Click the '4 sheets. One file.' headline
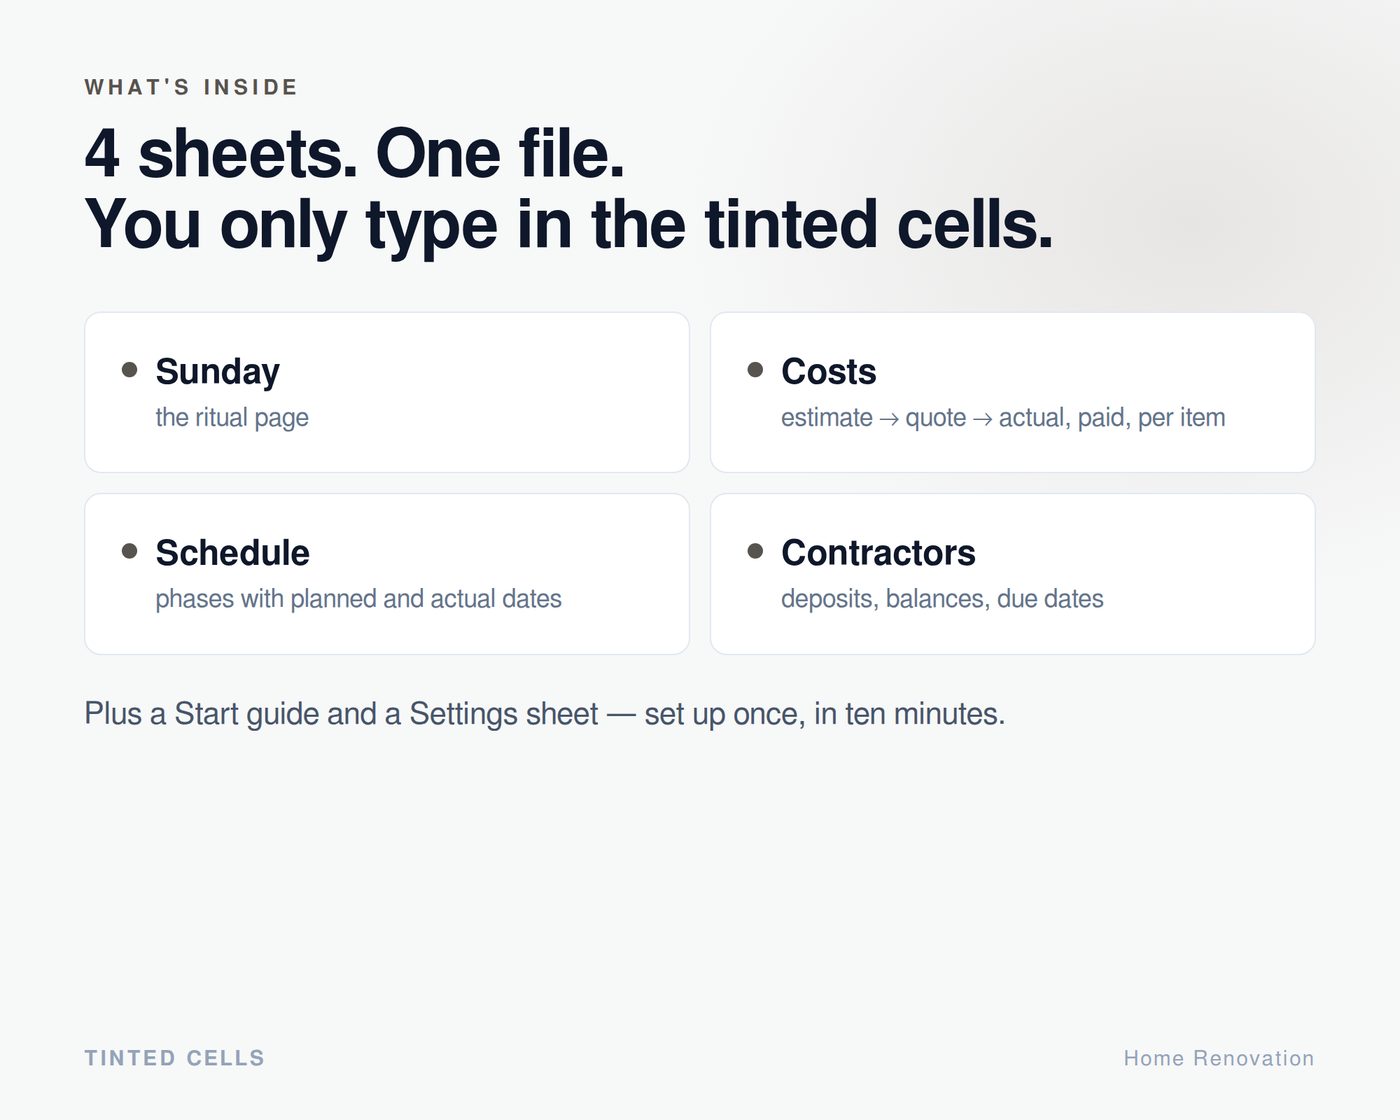Viewport: 1400px width, 1120px height. click(x=355, y=154)
